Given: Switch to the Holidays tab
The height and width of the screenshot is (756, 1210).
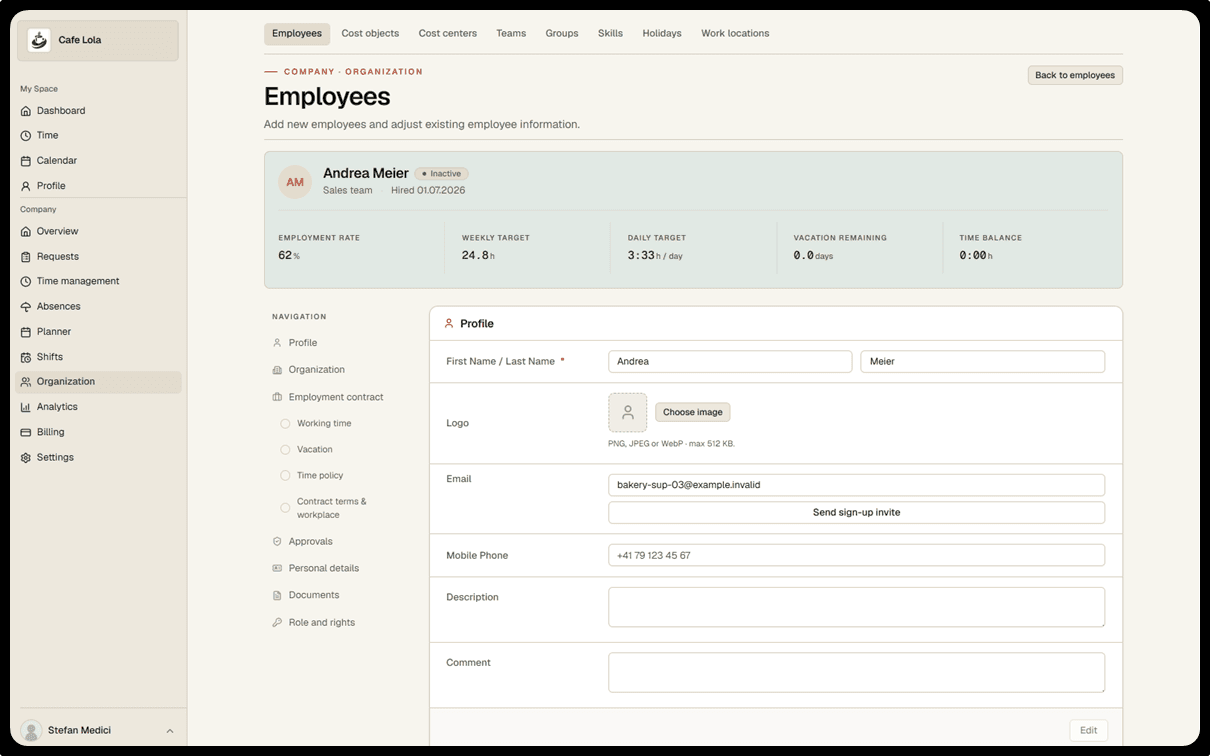Looking at the screenshot, I should 662,34.
